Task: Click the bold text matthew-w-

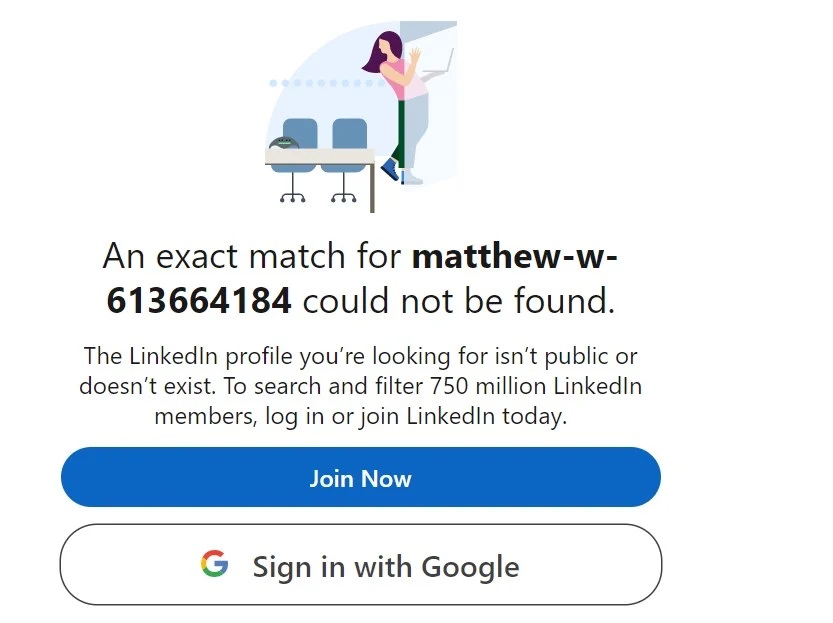Action: pyautogui.click(x=515, y=257)
